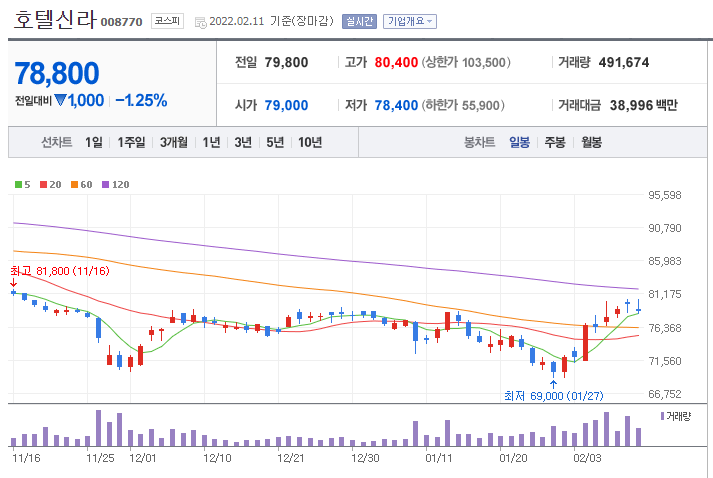713x478 pixels.
Task: Click the 90,790 price axis label
Action: [x=665, y=228]
